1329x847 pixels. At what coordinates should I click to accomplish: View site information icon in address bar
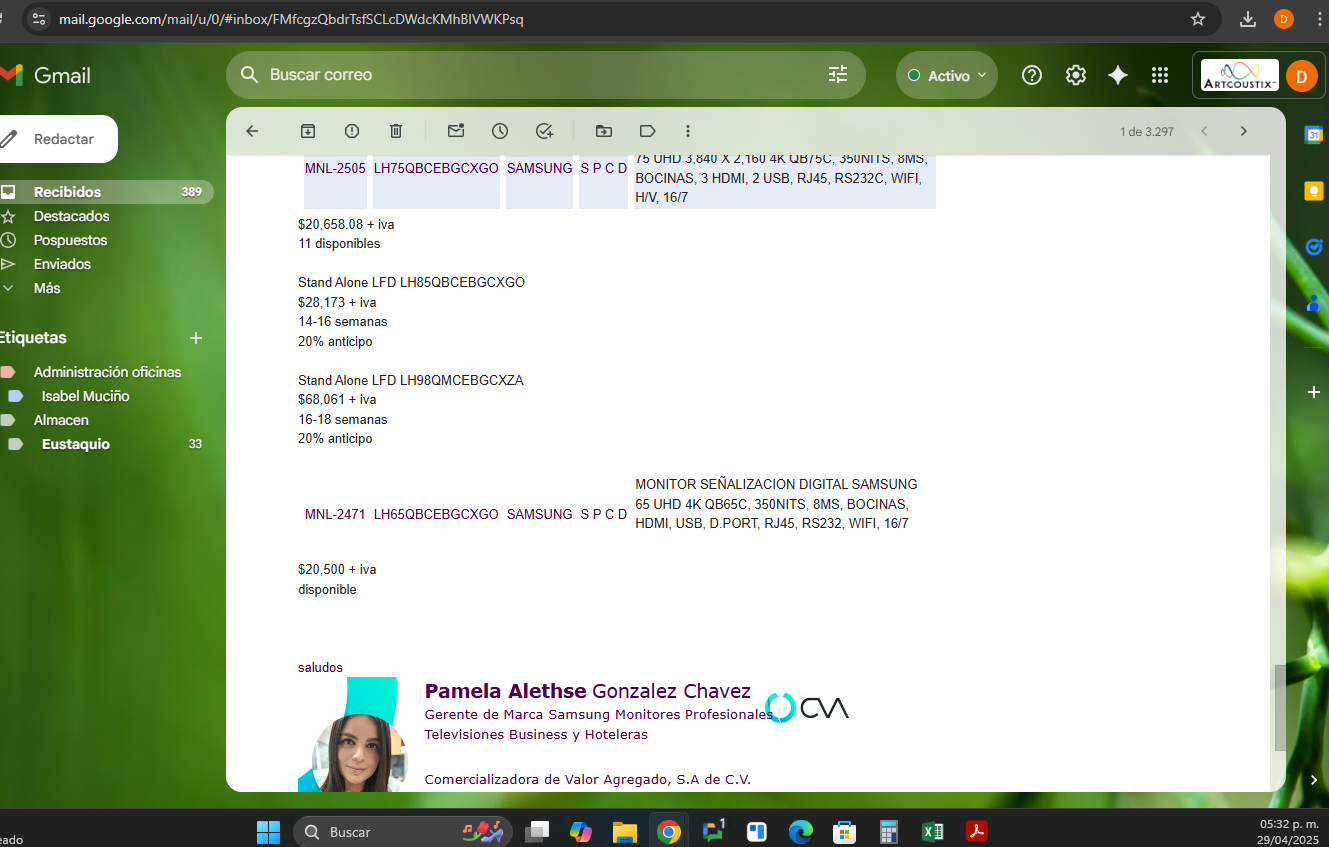pyautogui.click(x=39, y=19)
